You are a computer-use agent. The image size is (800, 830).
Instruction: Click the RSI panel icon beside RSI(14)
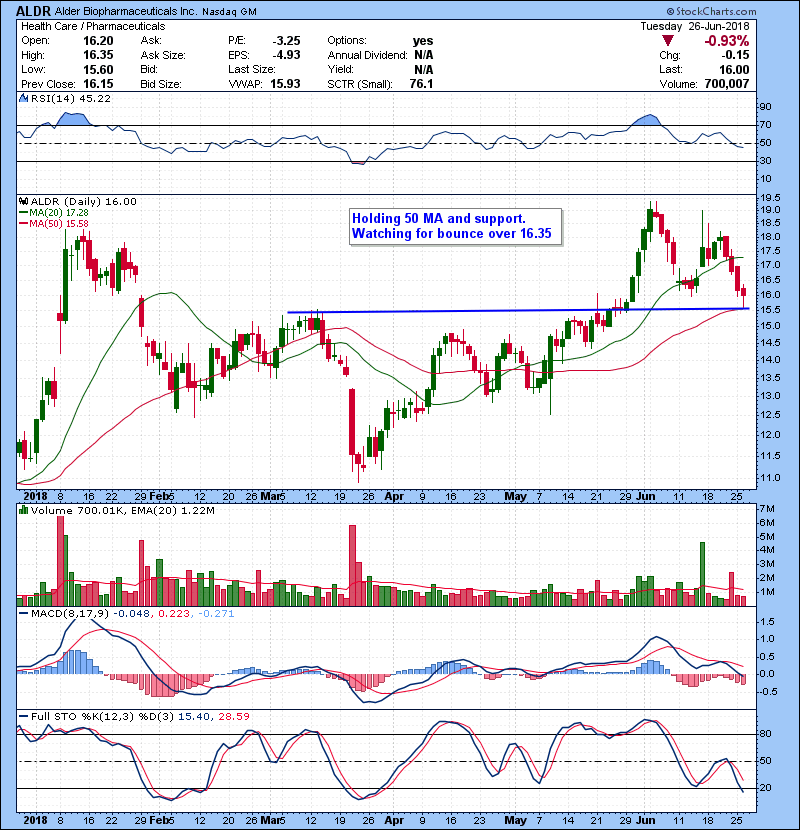(23, 98)
